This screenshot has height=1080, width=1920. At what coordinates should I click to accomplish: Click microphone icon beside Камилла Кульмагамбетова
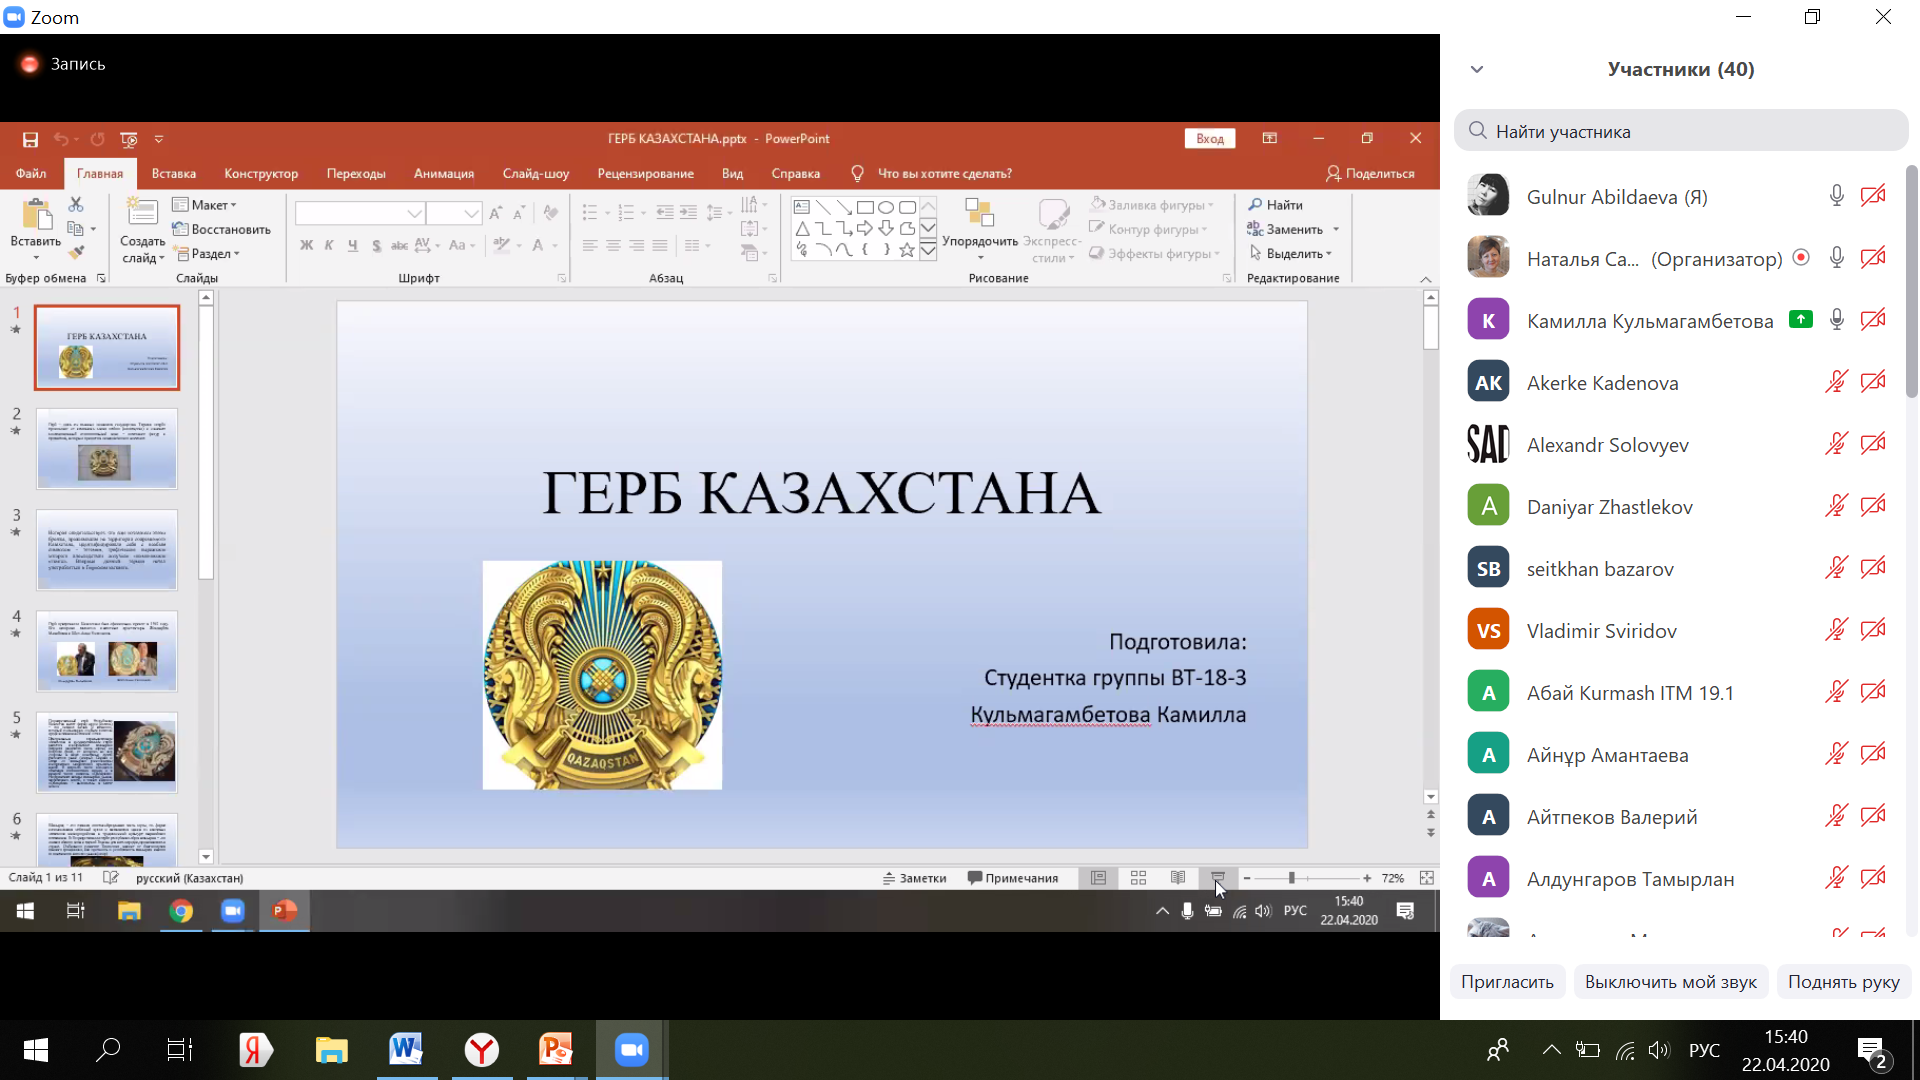point(1837,320)
